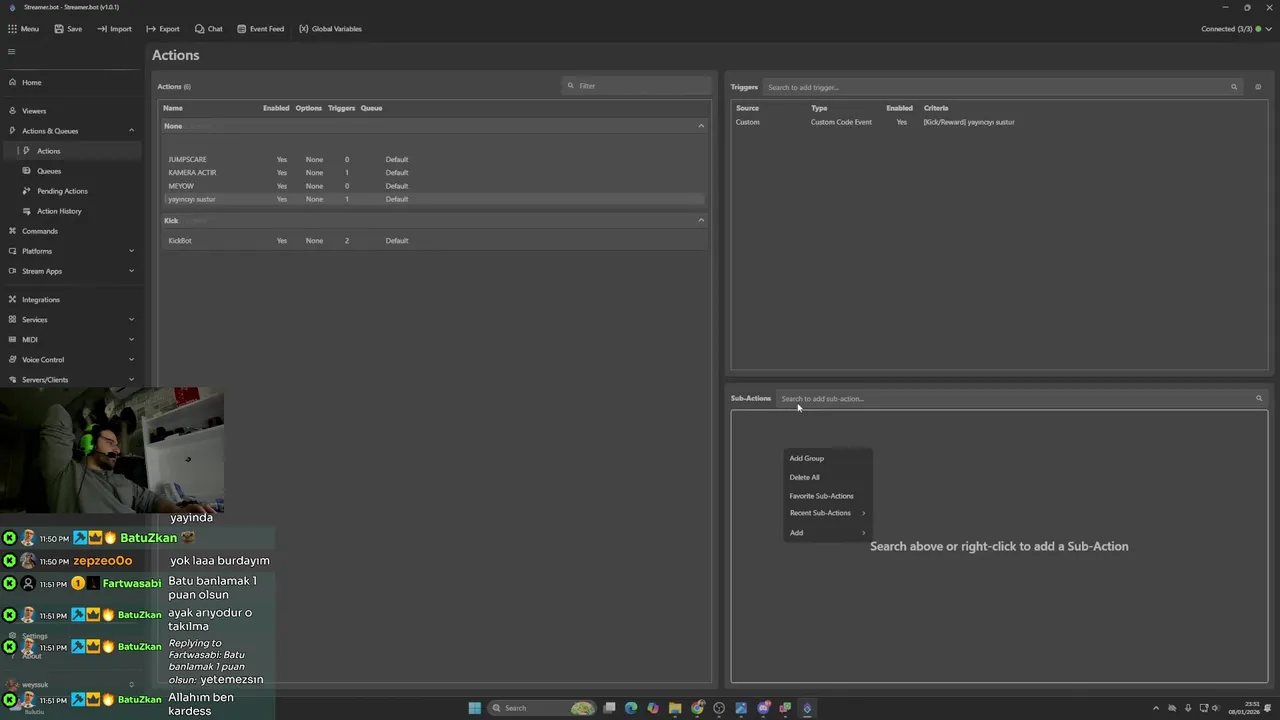Image resolution: width=1280 pixels, height=720 pixels.
Task: Go to Commands in the sidebar
Action: pos(70,231)
